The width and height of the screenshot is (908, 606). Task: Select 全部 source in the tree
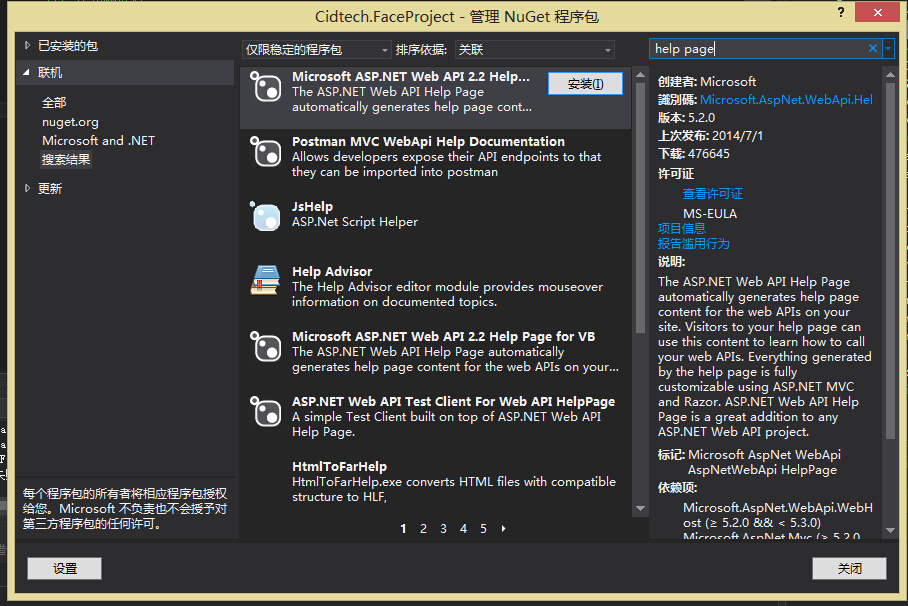pos(54,103)
